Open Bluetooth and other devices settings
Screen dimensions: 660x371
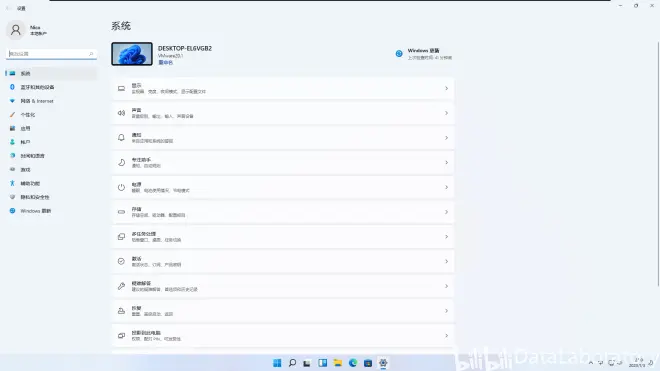[51, 87]
